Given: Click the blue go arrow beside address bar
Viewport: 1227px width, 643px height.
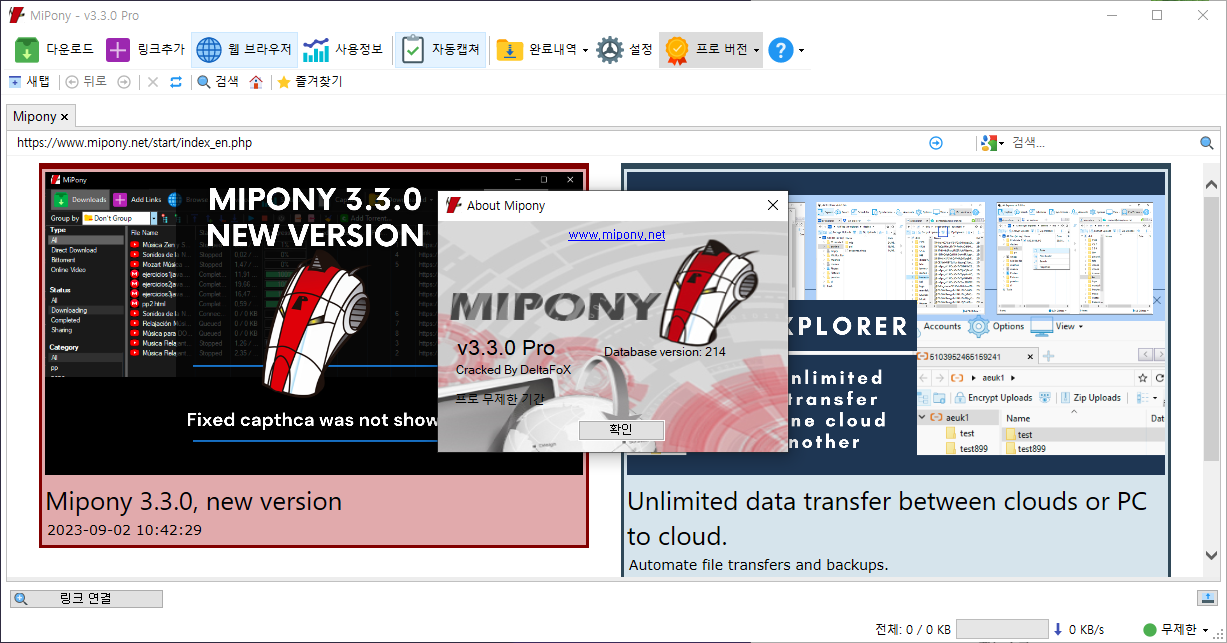Looking at the screenshot, I should pos(936,143).
